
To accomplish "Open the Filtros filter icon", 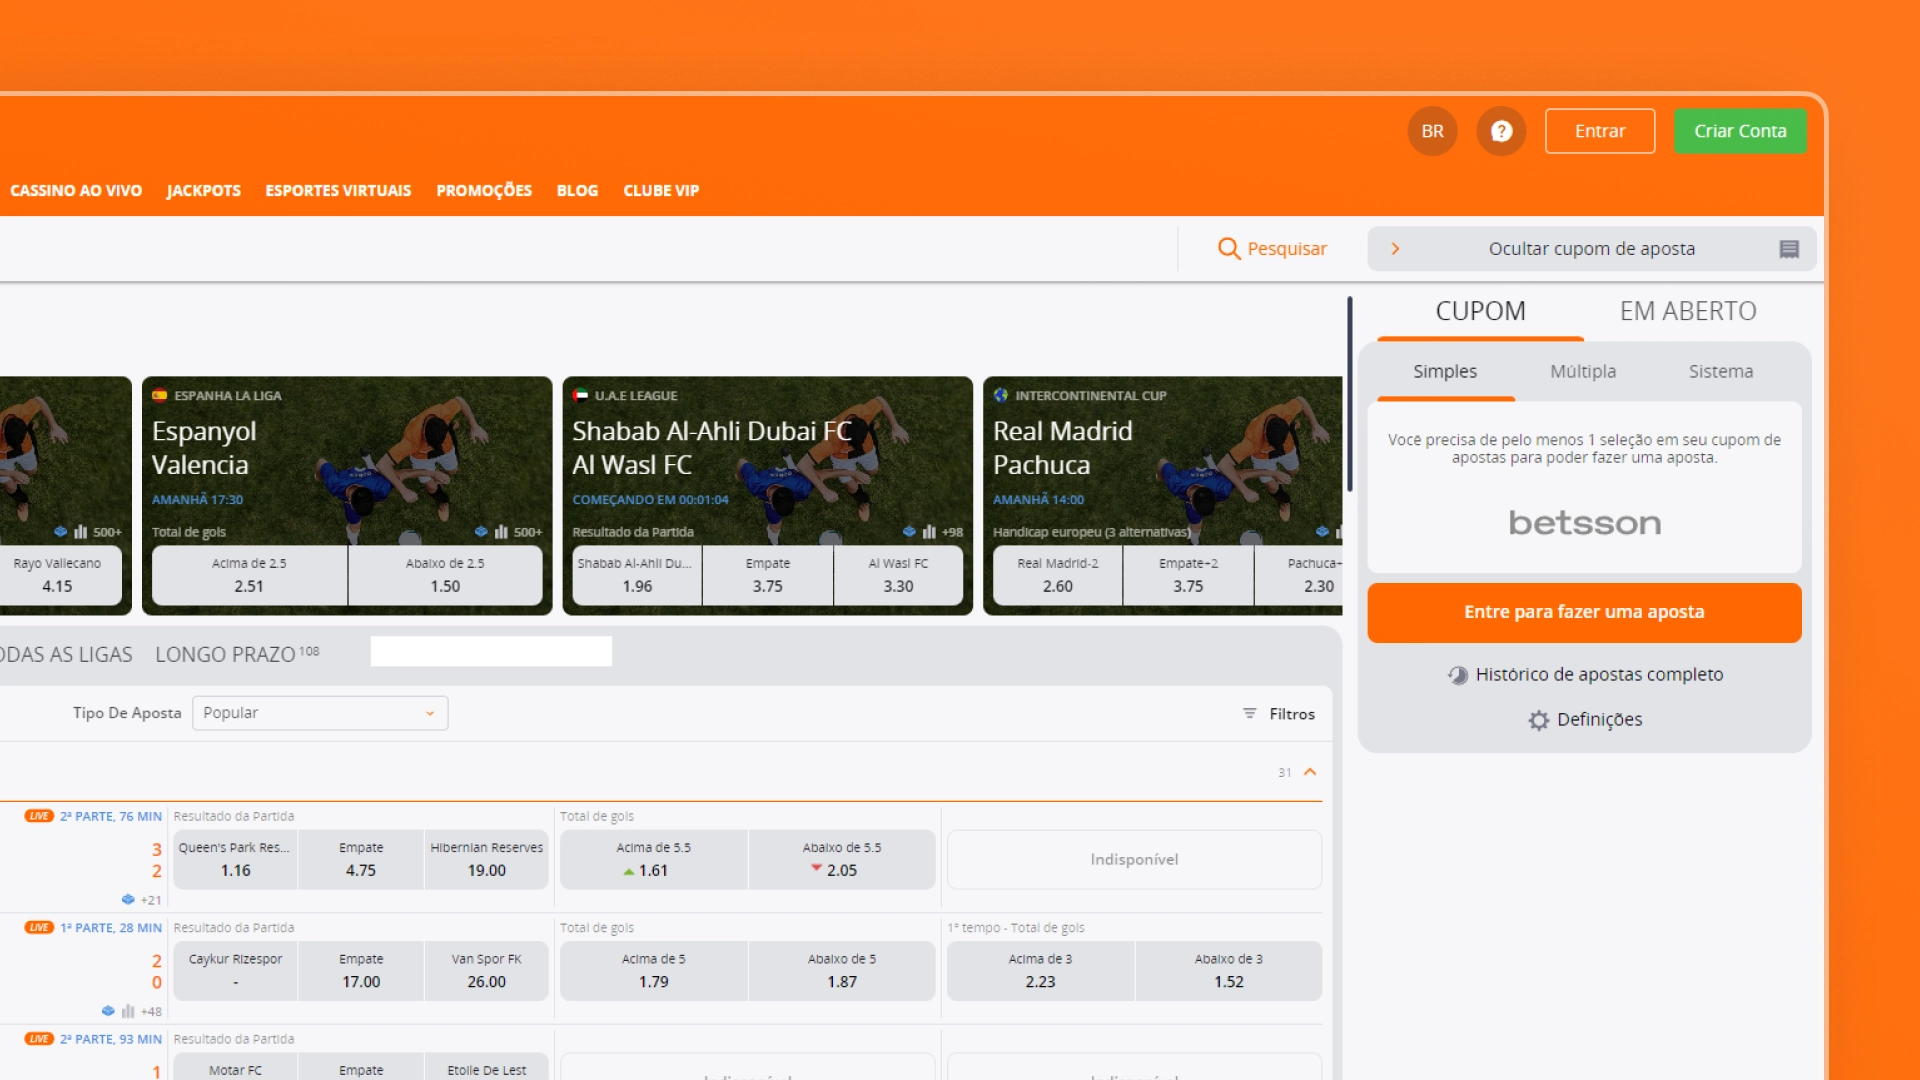I will tap(1249, 713).
